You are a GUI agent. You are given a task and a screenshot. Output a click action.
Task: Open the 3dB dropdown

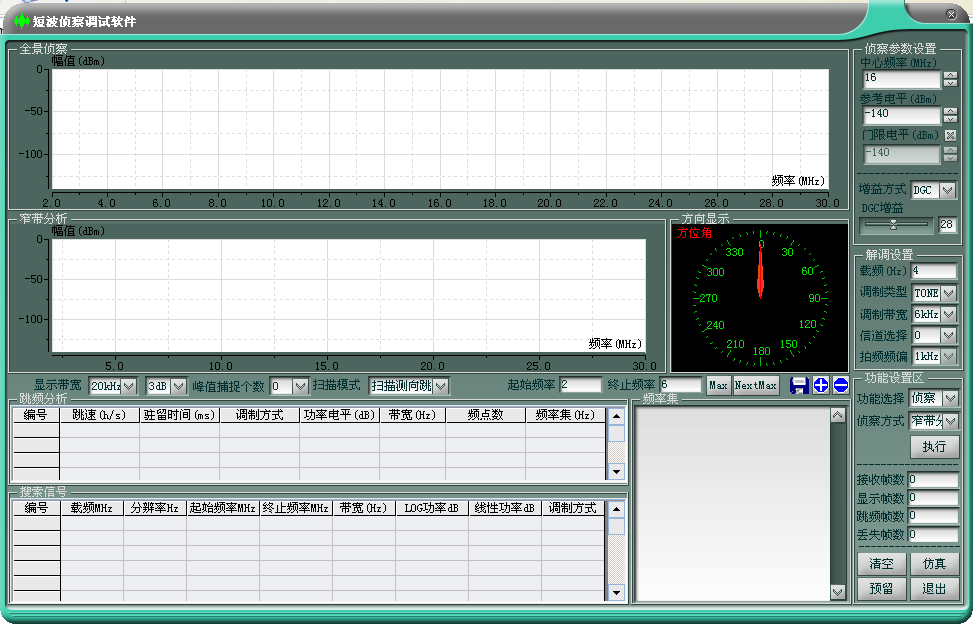pyautogui.click(x=179, y=386)
